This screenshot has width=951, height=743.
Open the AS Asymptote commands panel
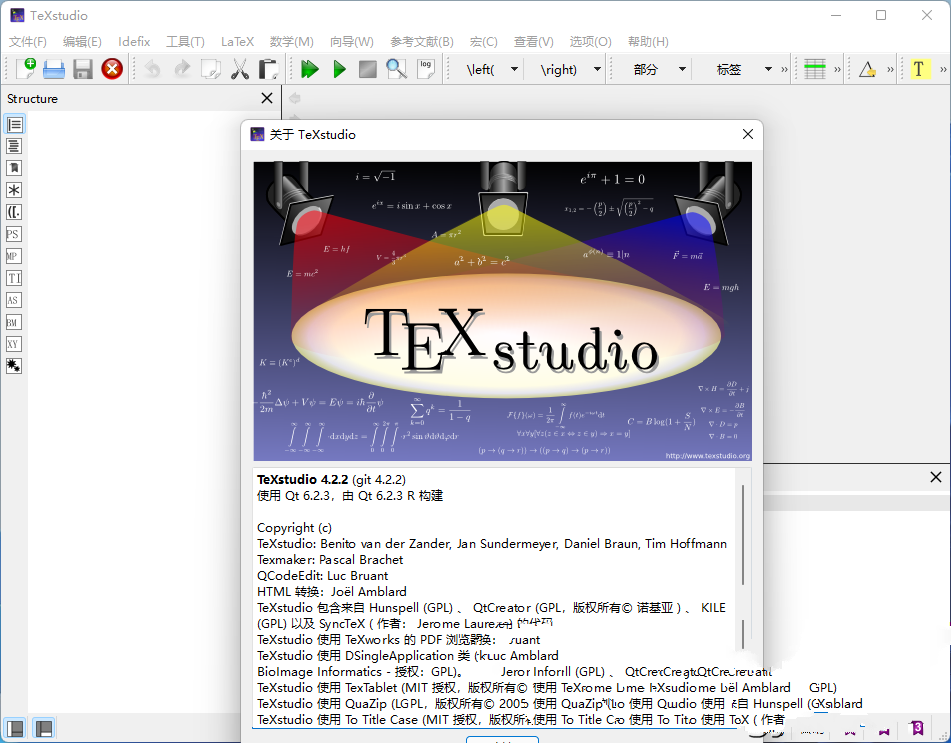(14, 300)
